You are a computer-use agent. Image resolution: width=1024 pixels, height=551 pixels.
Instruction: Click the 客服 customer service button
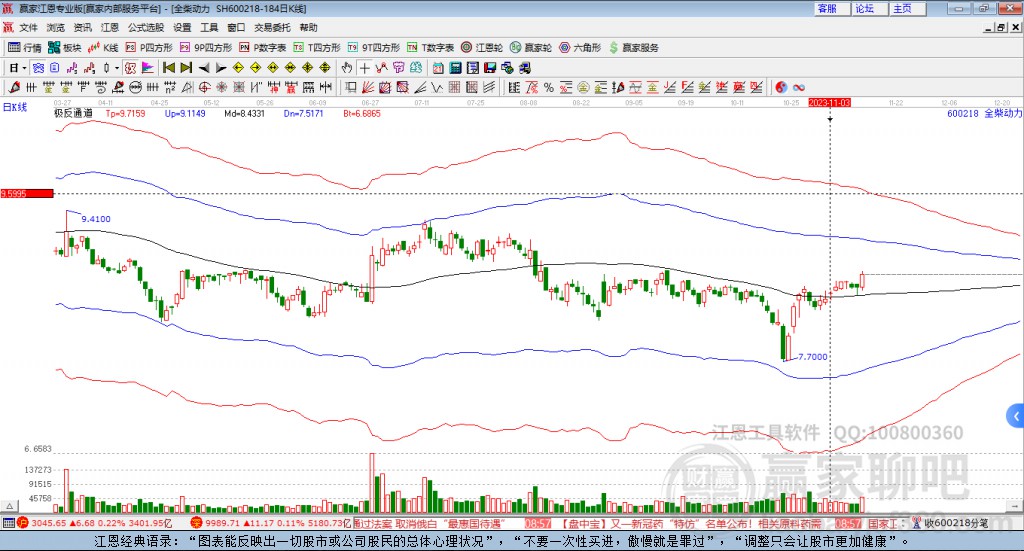pyautogui.click(x=827, y=8)
